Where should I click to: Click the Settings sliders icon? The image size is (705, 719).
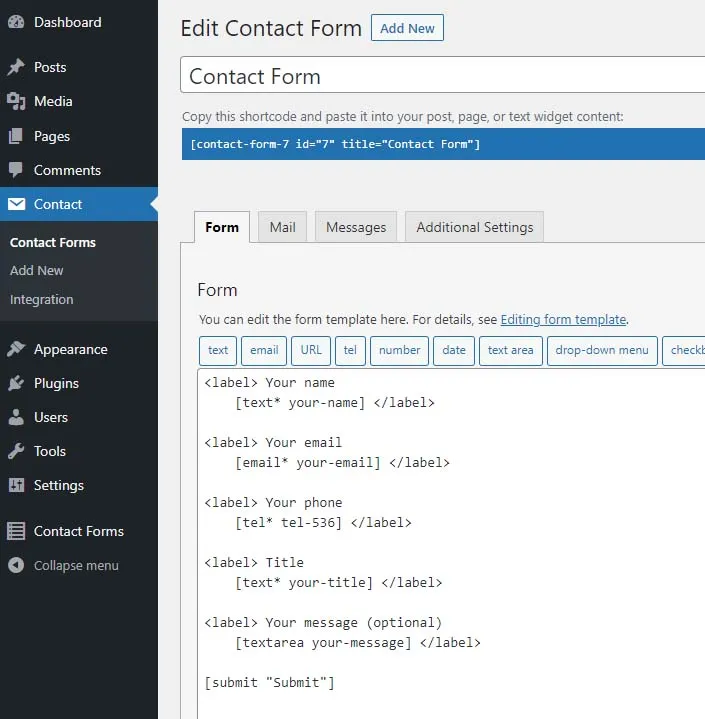pyautogui.click(x=16, y=485)
